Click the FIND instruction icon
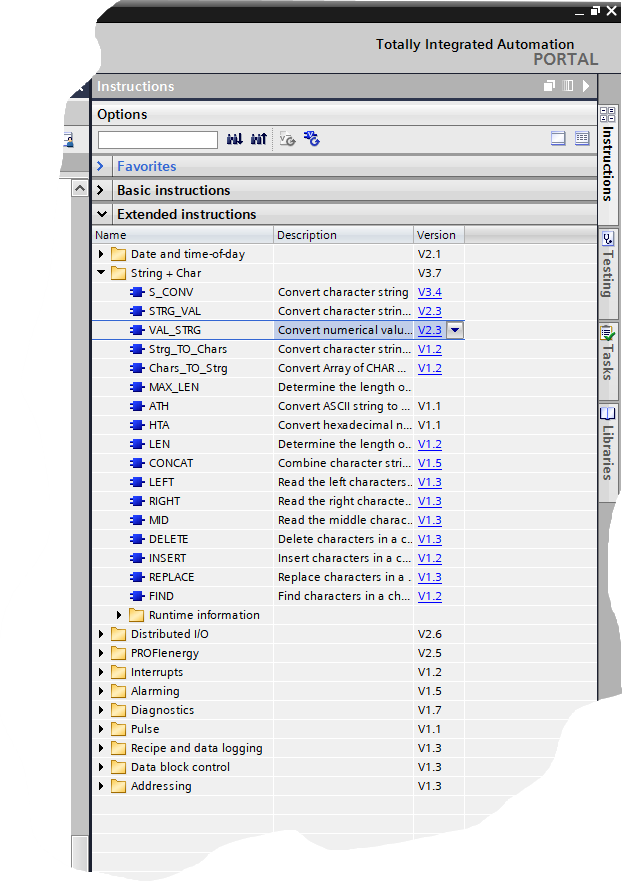Viewport: 622px width, 881px height. coord(137,596)
